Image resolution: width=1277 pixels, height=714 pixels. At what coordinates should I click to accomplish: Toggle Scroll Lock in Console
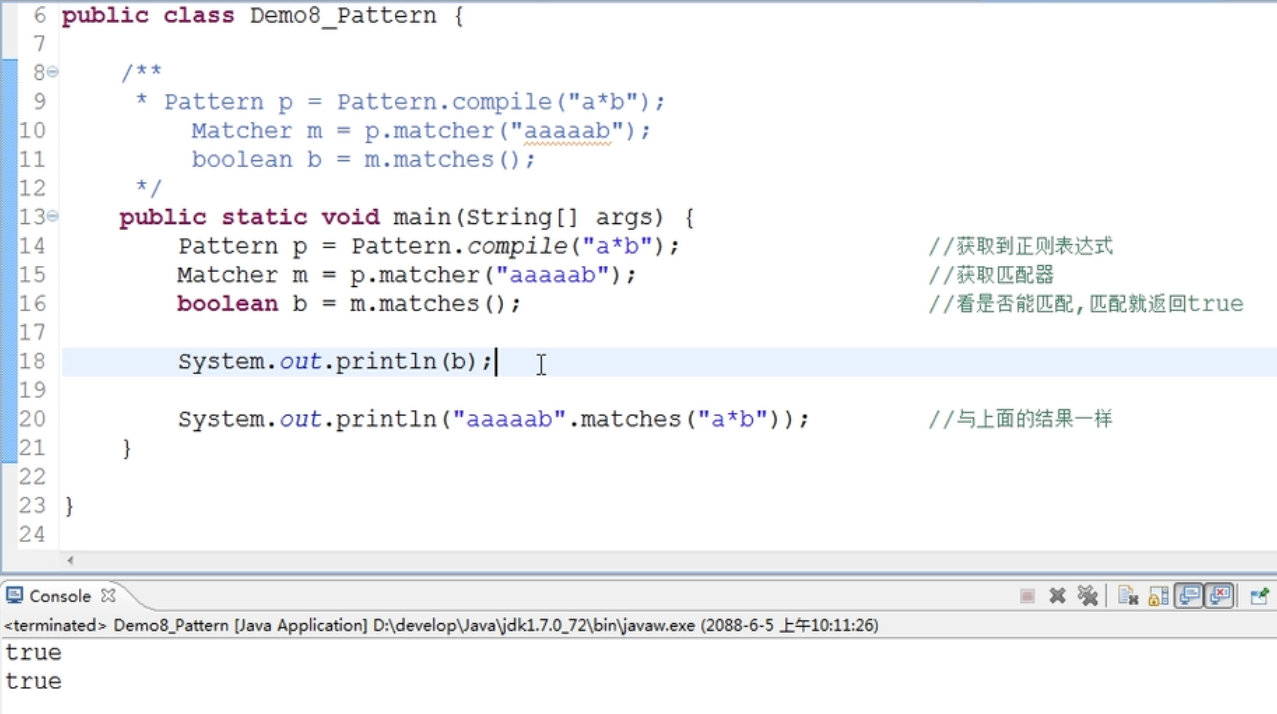pos(1158,596)
